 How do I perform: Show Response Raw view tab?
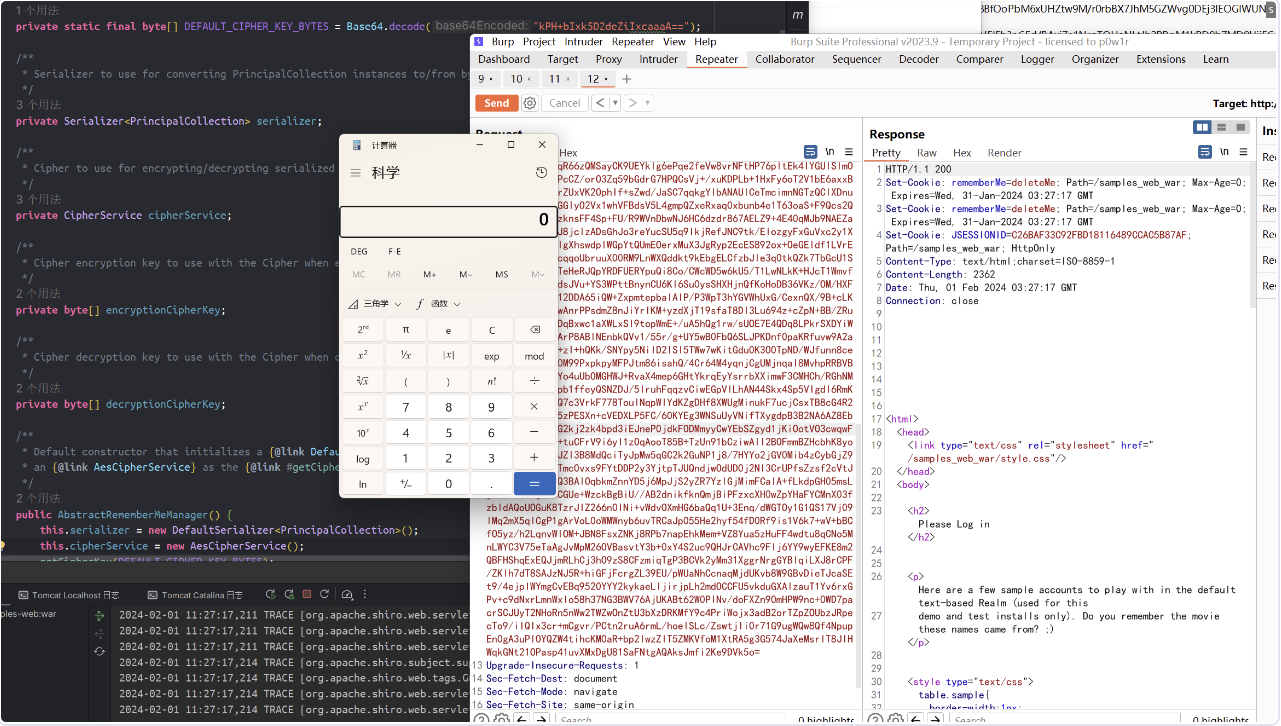[927, 153]
